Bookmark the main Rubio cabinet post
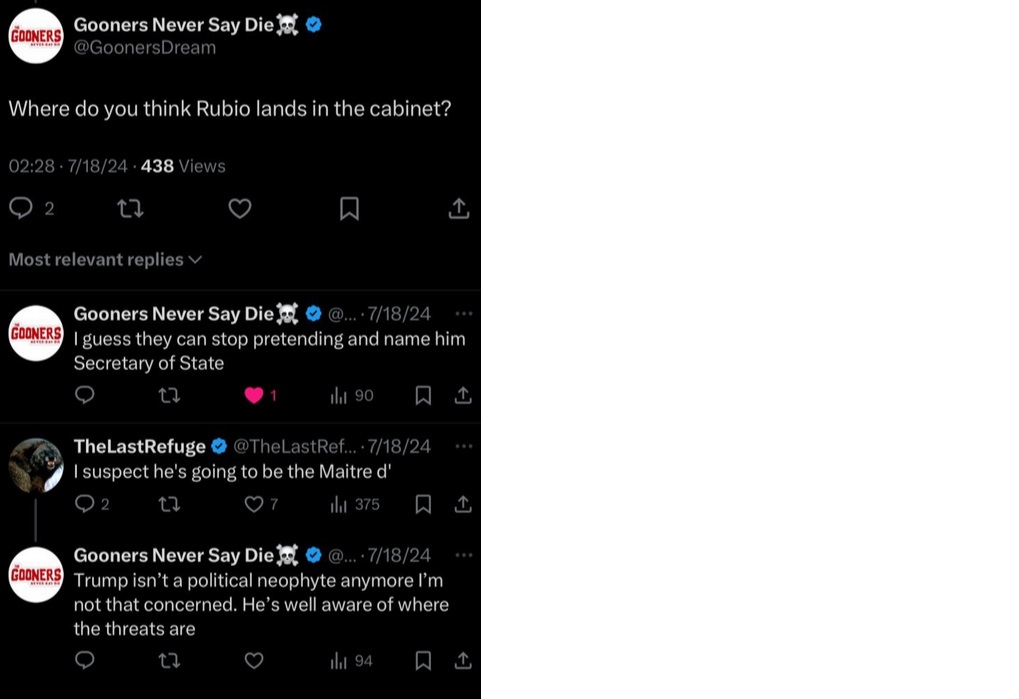The height and width of the screenshot is (699, 1019). coord(349,208)
